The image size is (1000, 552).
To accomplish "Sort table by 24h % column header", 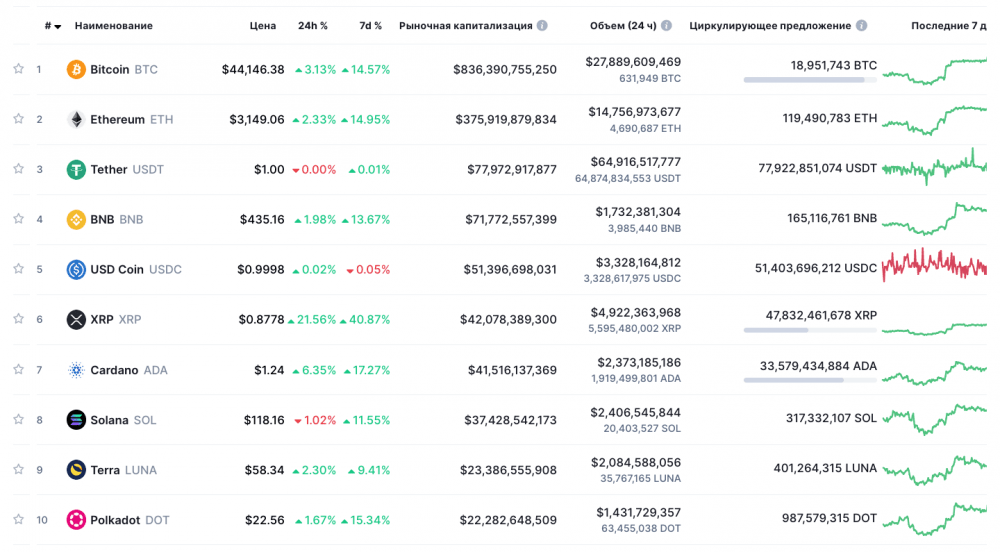I will point(312,25).
